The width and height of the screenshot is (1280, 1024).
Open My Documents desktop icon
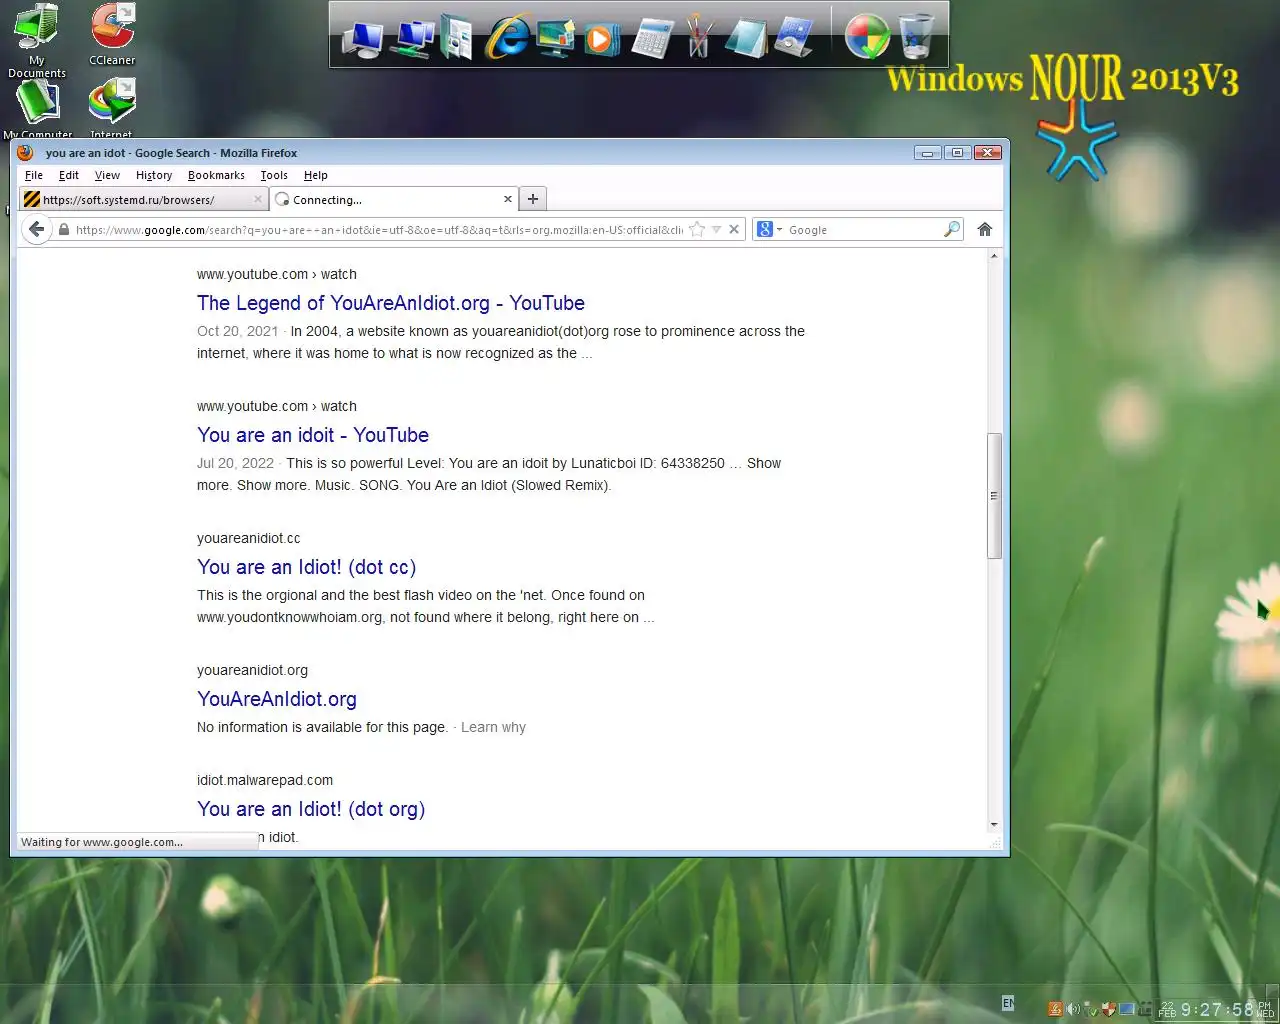click(x=37, y=41)
